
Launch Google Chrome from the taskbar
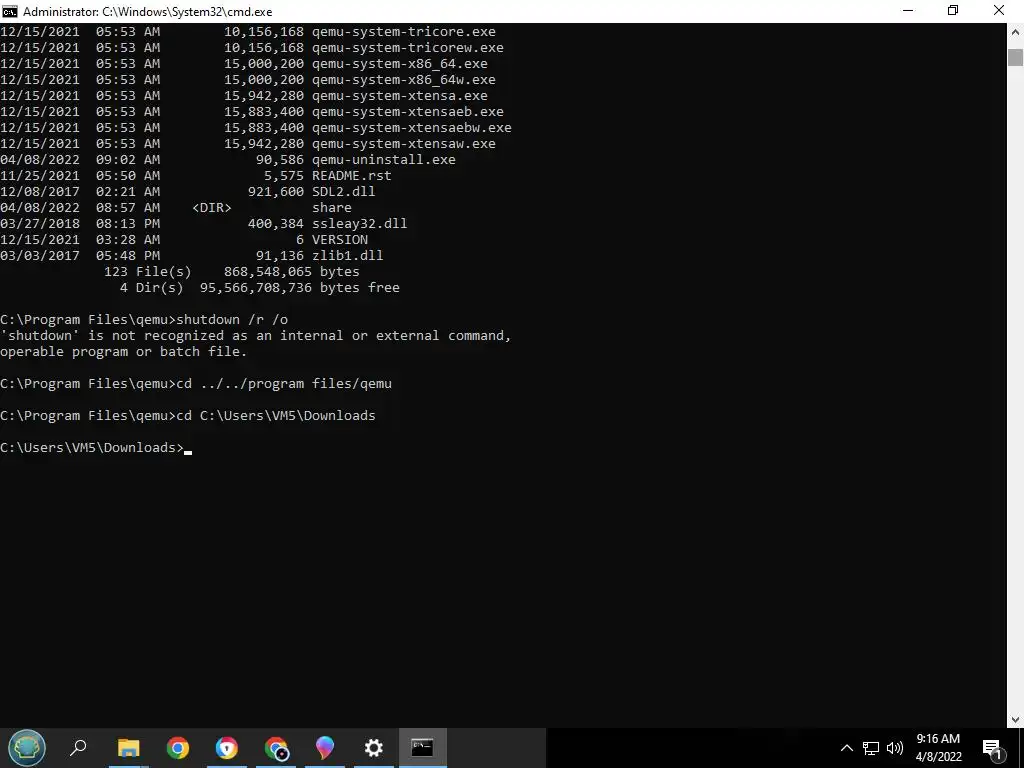pos(178,748)
